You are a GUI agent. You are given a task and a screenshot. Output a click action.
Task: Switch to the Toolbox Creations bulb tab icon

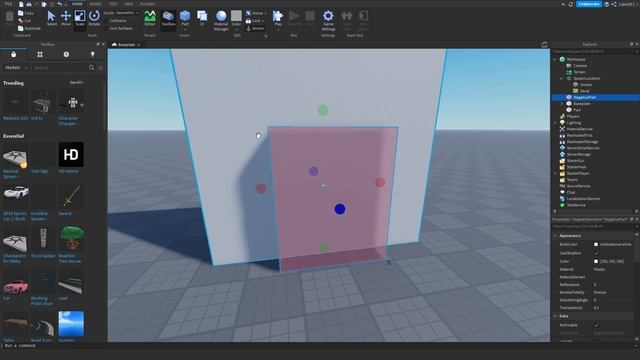coord(93,54)
